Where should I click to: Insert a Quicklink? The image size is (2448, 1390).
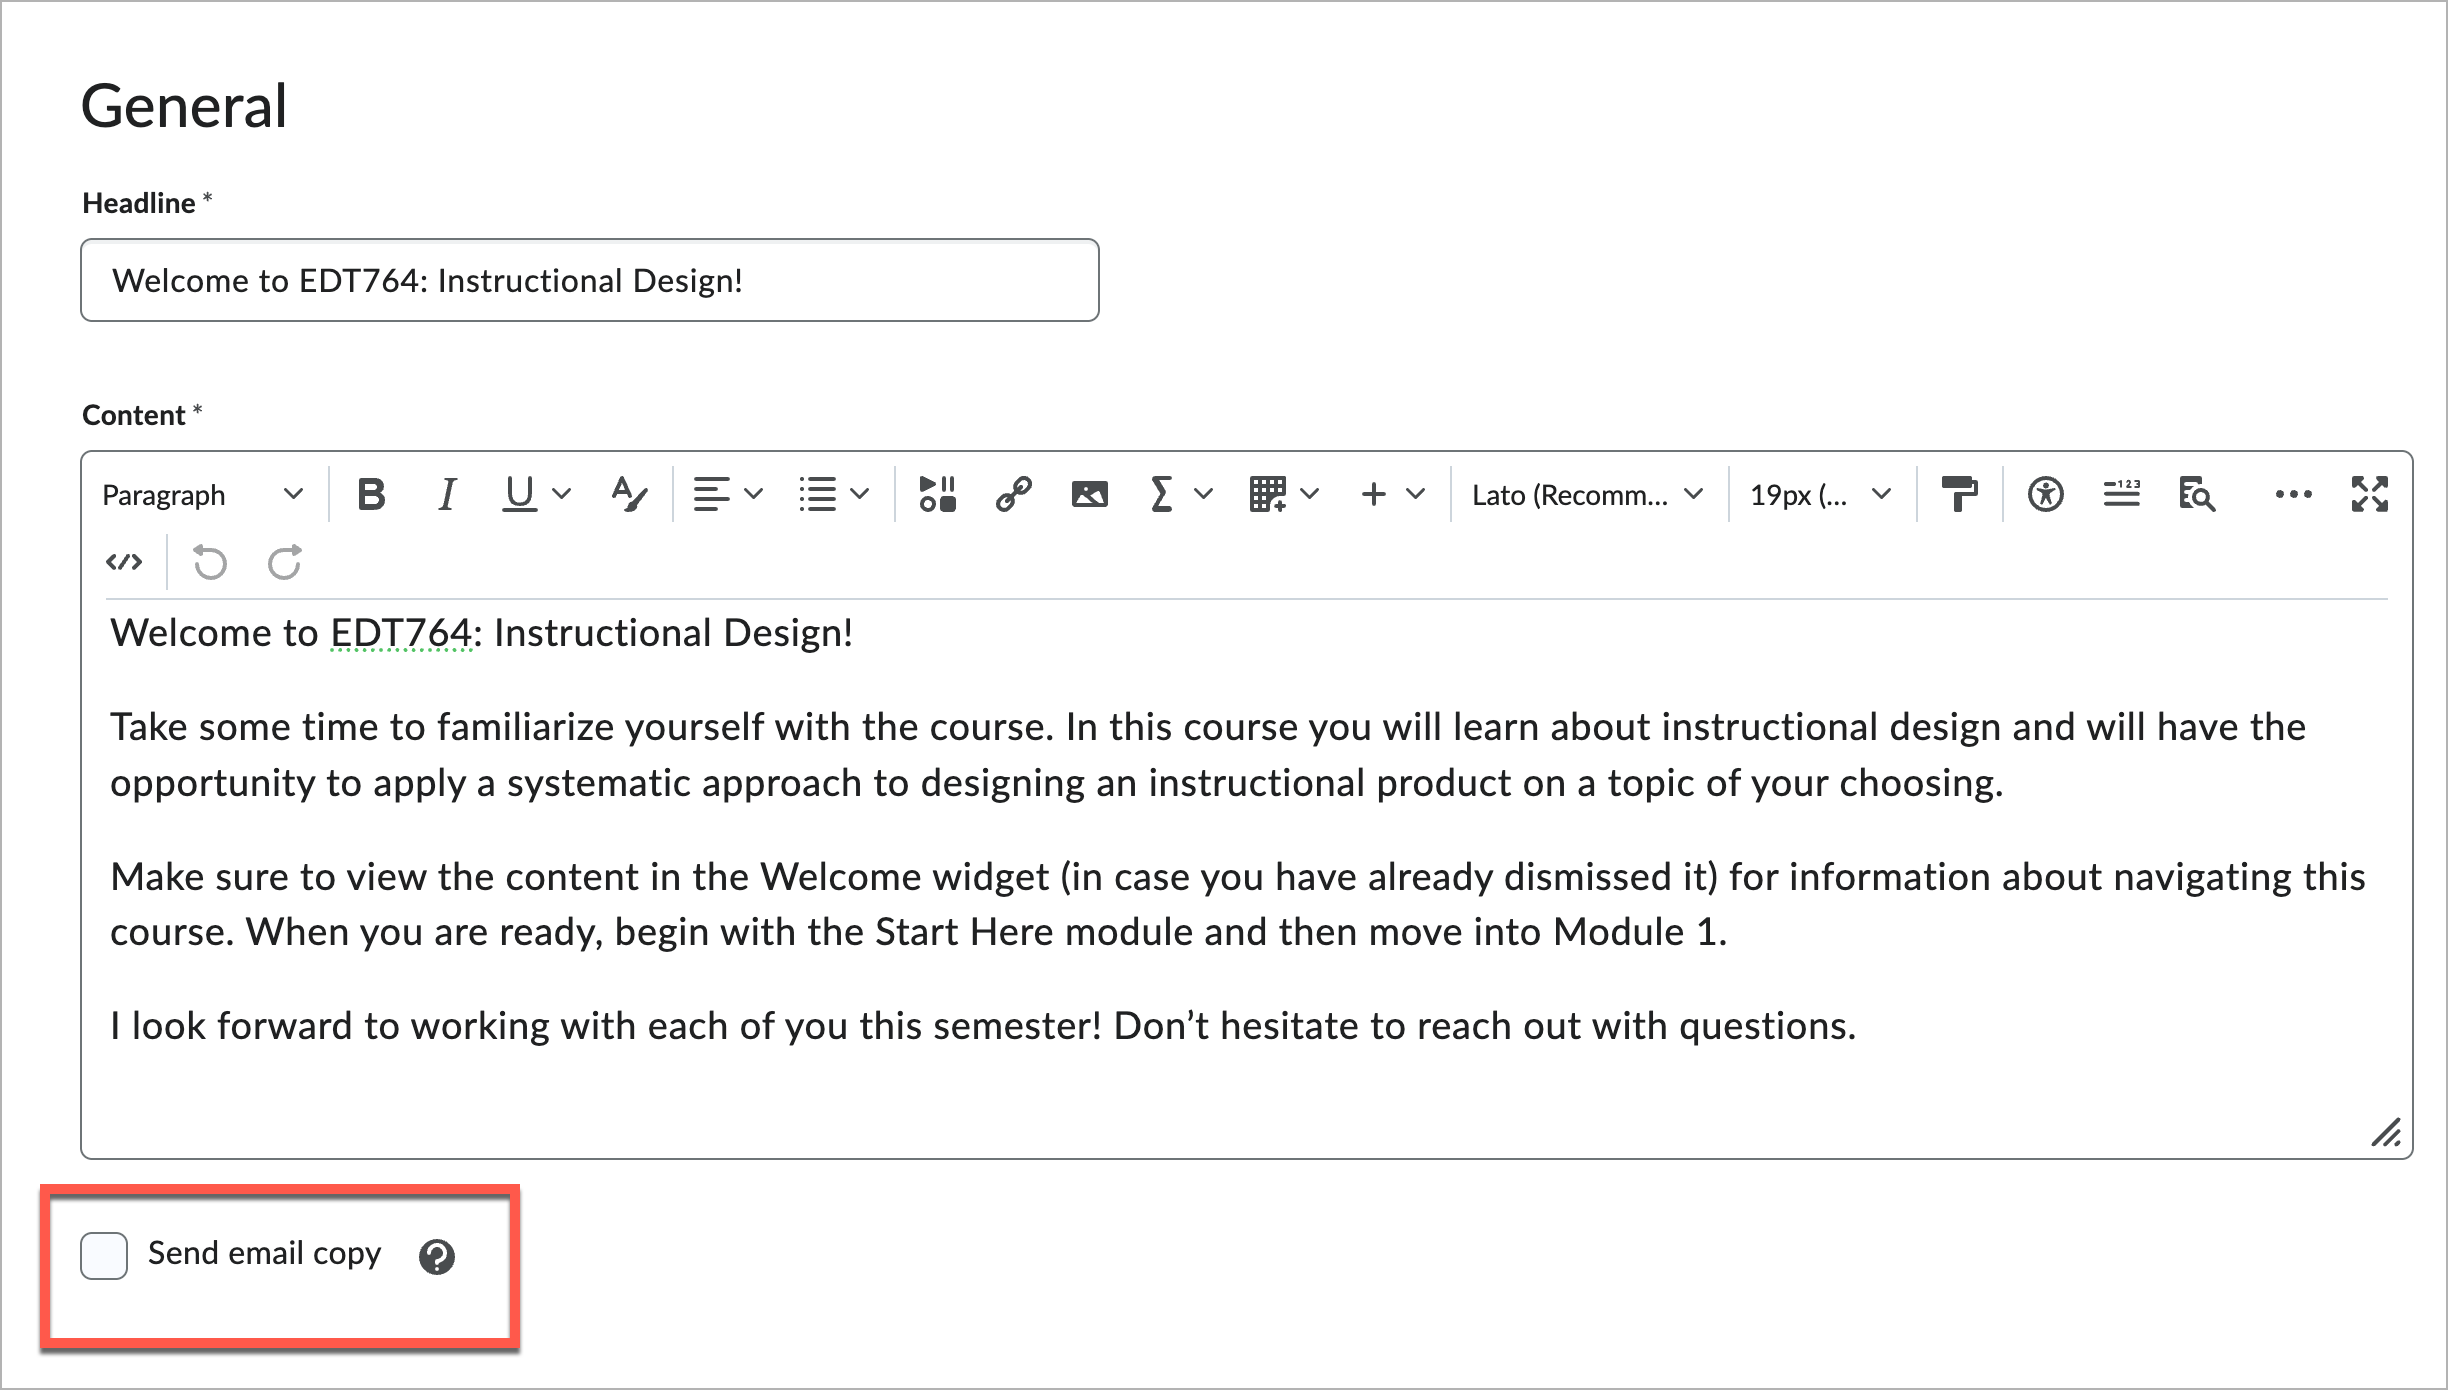[x=1015, y=493]
